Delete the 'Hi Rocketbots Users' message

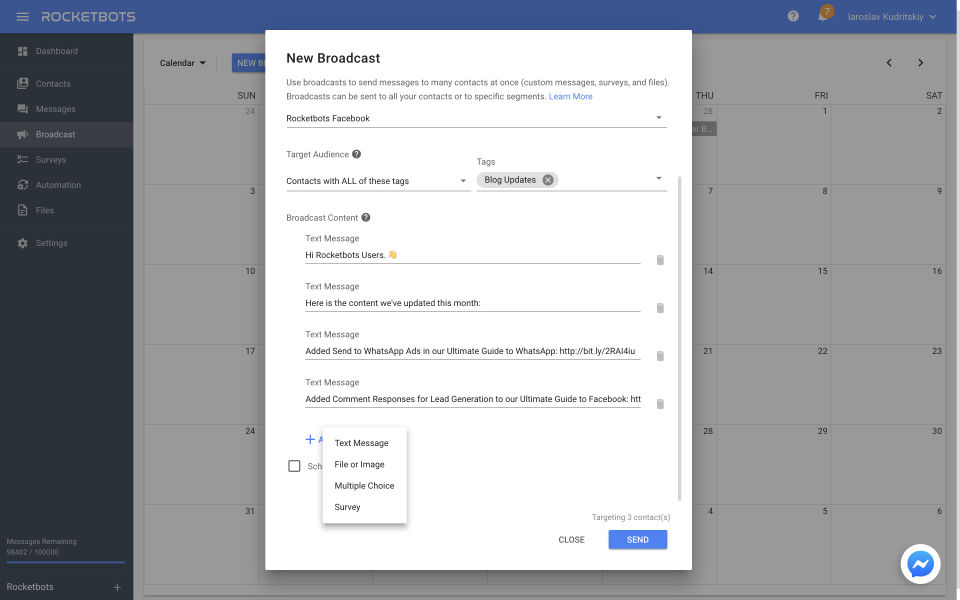point(660,260)
